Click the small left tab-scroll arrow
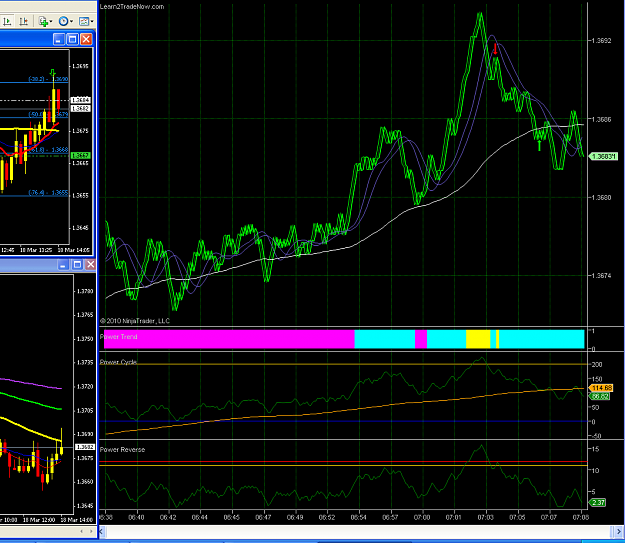The width and height of the screenshot is (625, 543). (82, 531)
